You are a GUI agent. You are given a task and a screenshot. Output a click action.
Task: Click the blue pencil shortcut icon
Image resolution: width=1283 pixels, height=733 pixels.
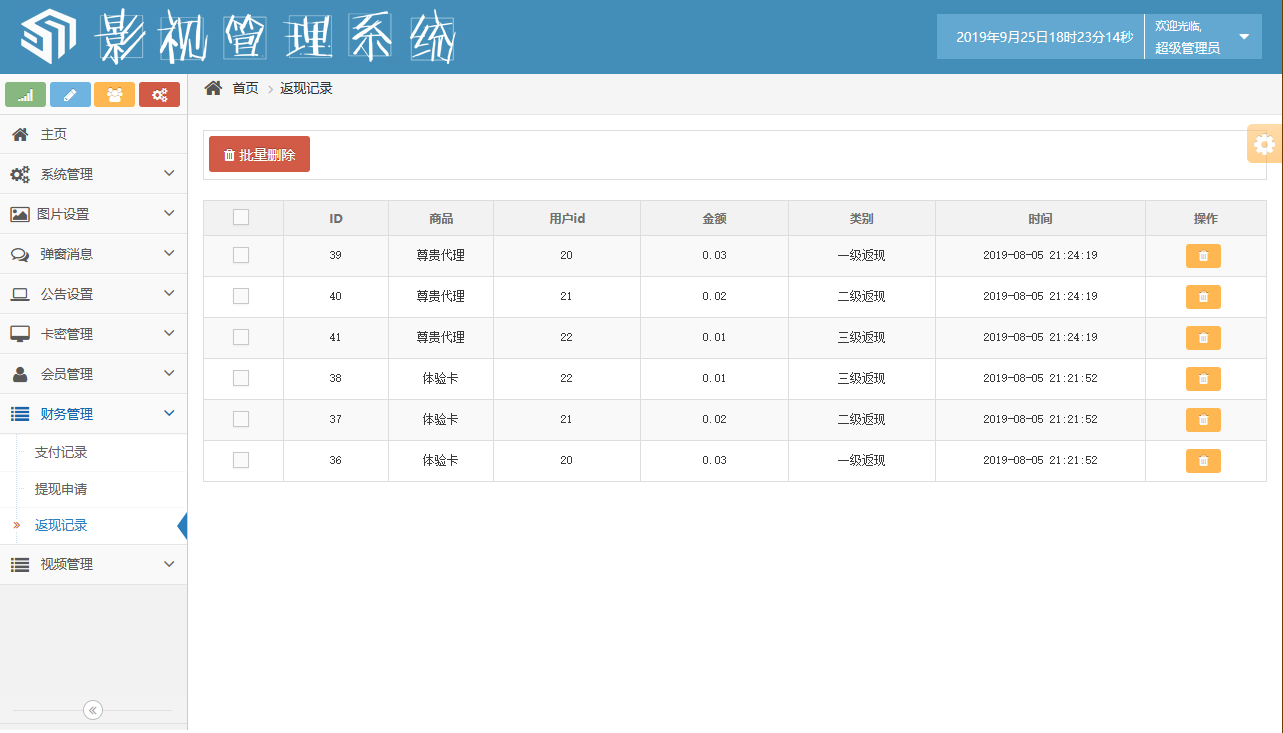70,95
